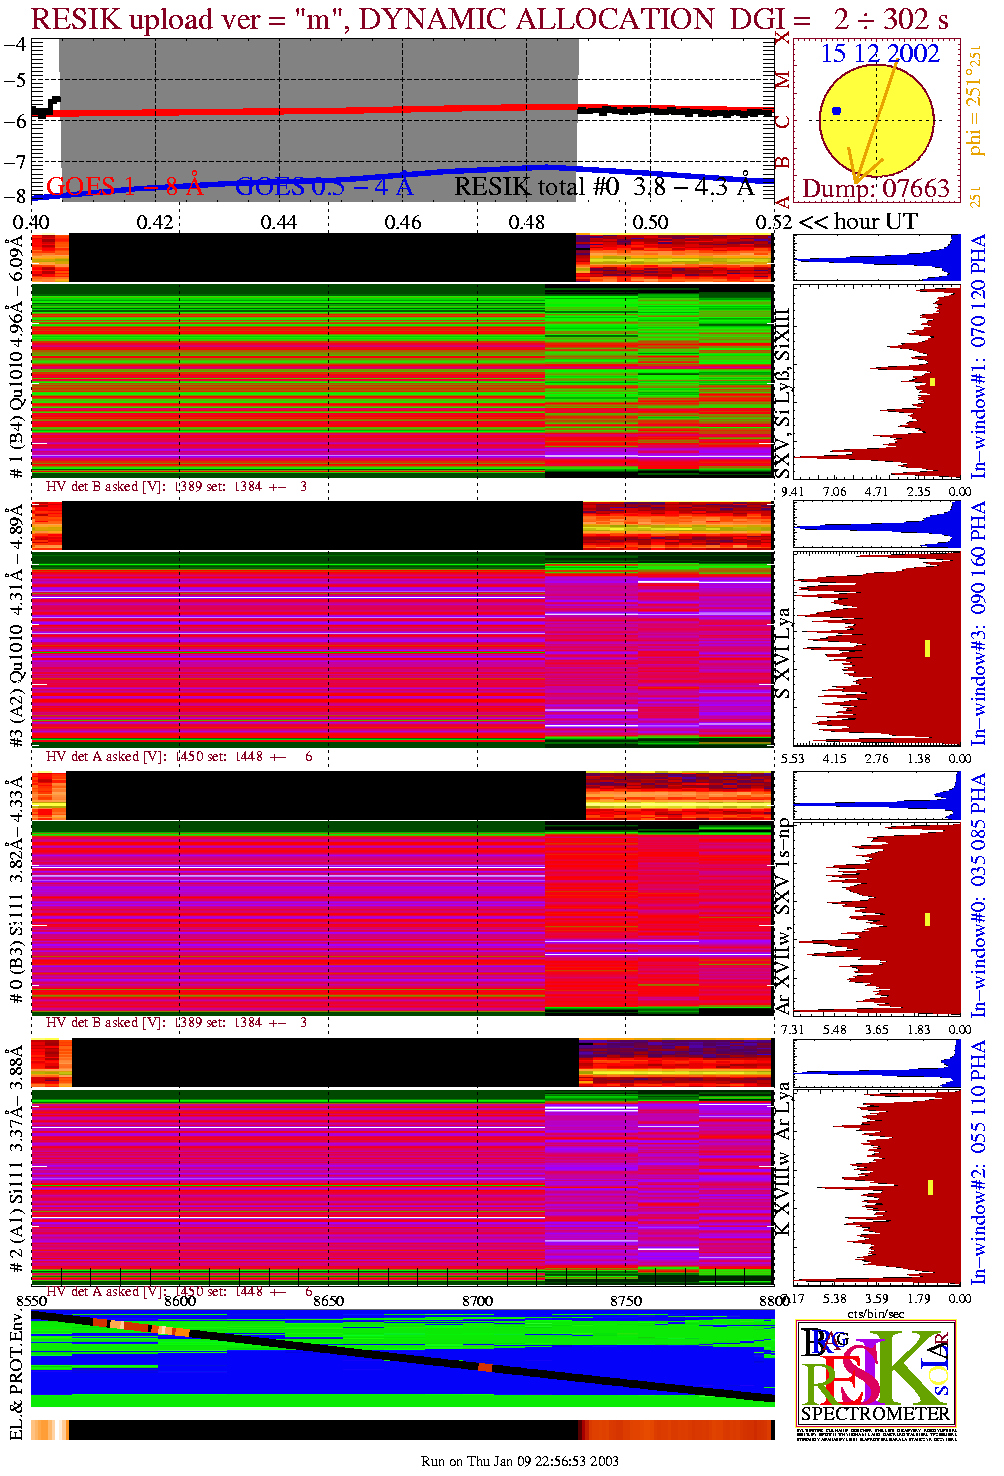
Task: Select the red GOES 1 – 8 Å legend label
Action: pos(124,187)
